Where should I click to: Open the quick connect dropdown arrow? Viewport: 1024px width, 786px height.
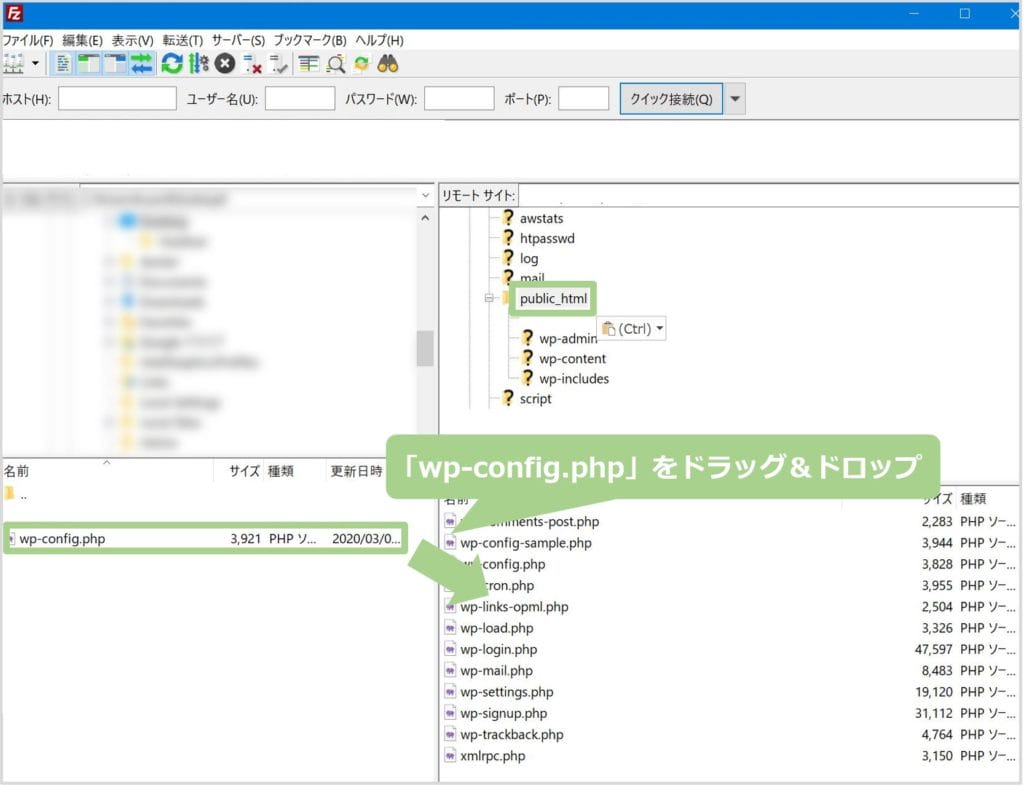[x=734, y=98]
